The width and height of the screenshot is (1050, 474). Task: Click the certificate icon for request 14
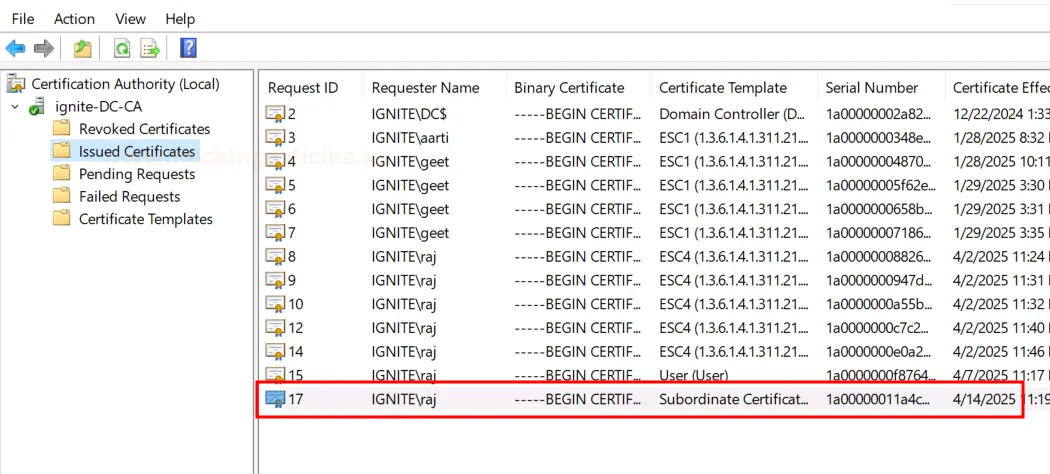click(275, 351)
